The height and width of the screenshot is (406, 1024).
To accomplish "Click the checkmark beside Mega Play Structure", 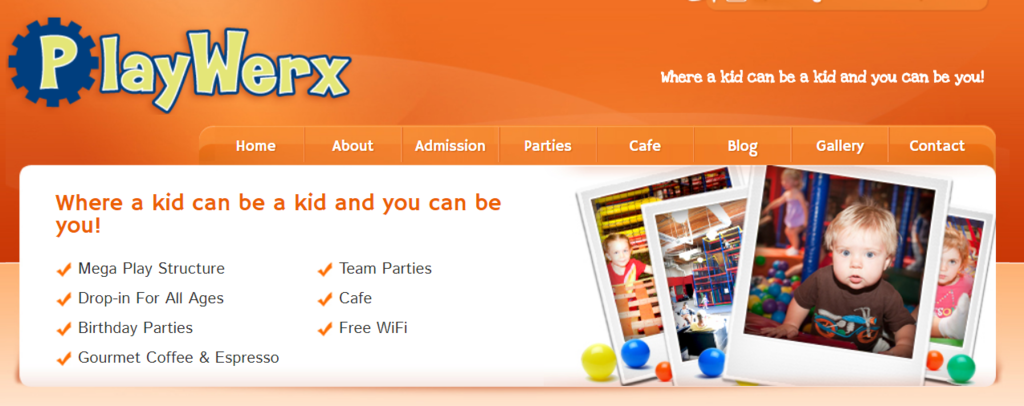I will click(x=64, y=269).
